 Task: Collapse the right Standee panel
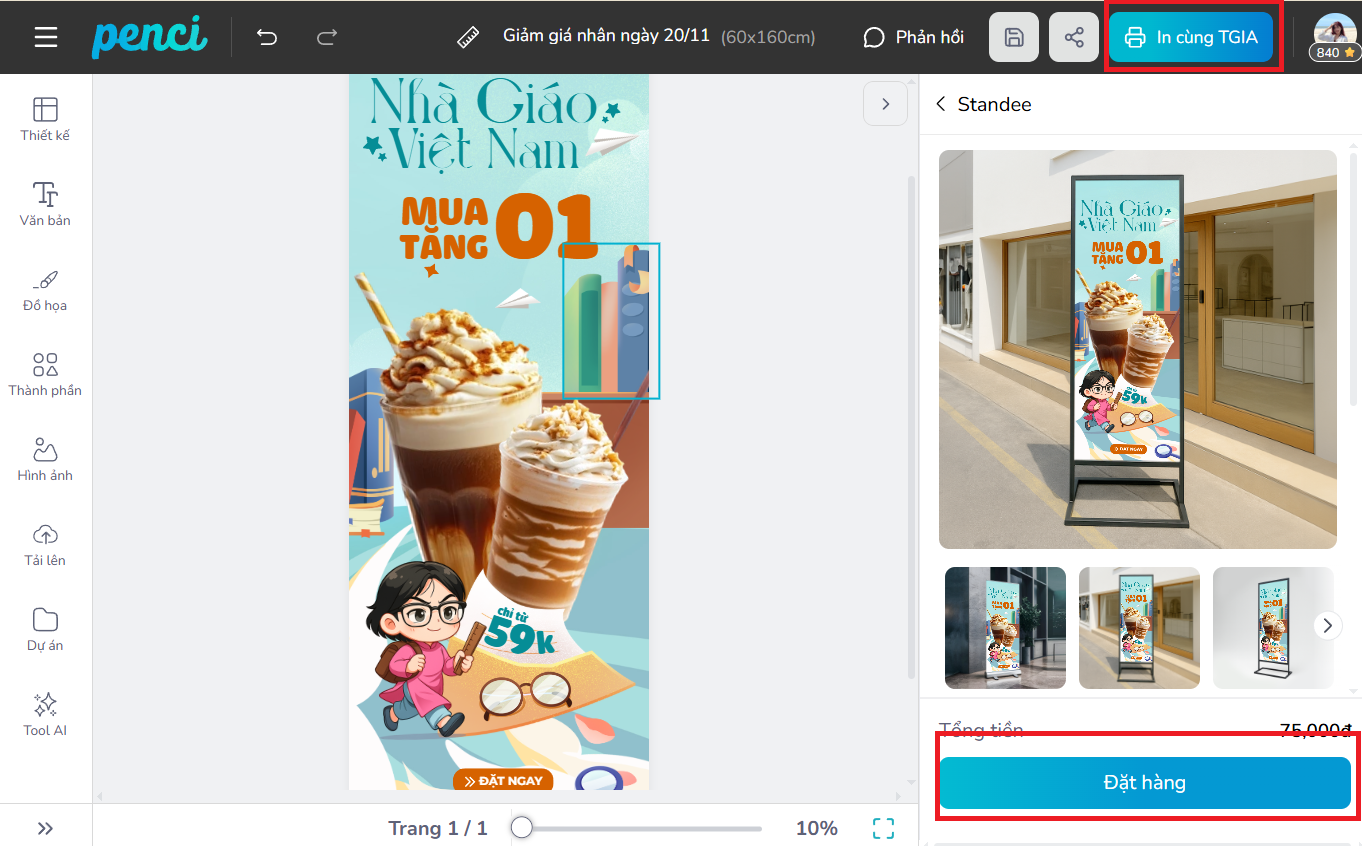885,104
